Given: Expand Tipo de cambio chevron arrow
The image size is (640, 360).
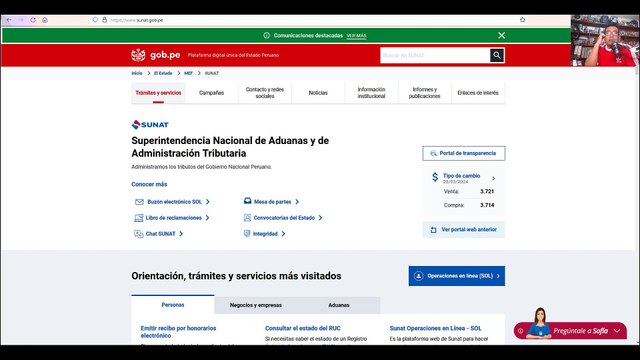Looking at the screenshot, I should pyautogui.click(x=493, y=178).
